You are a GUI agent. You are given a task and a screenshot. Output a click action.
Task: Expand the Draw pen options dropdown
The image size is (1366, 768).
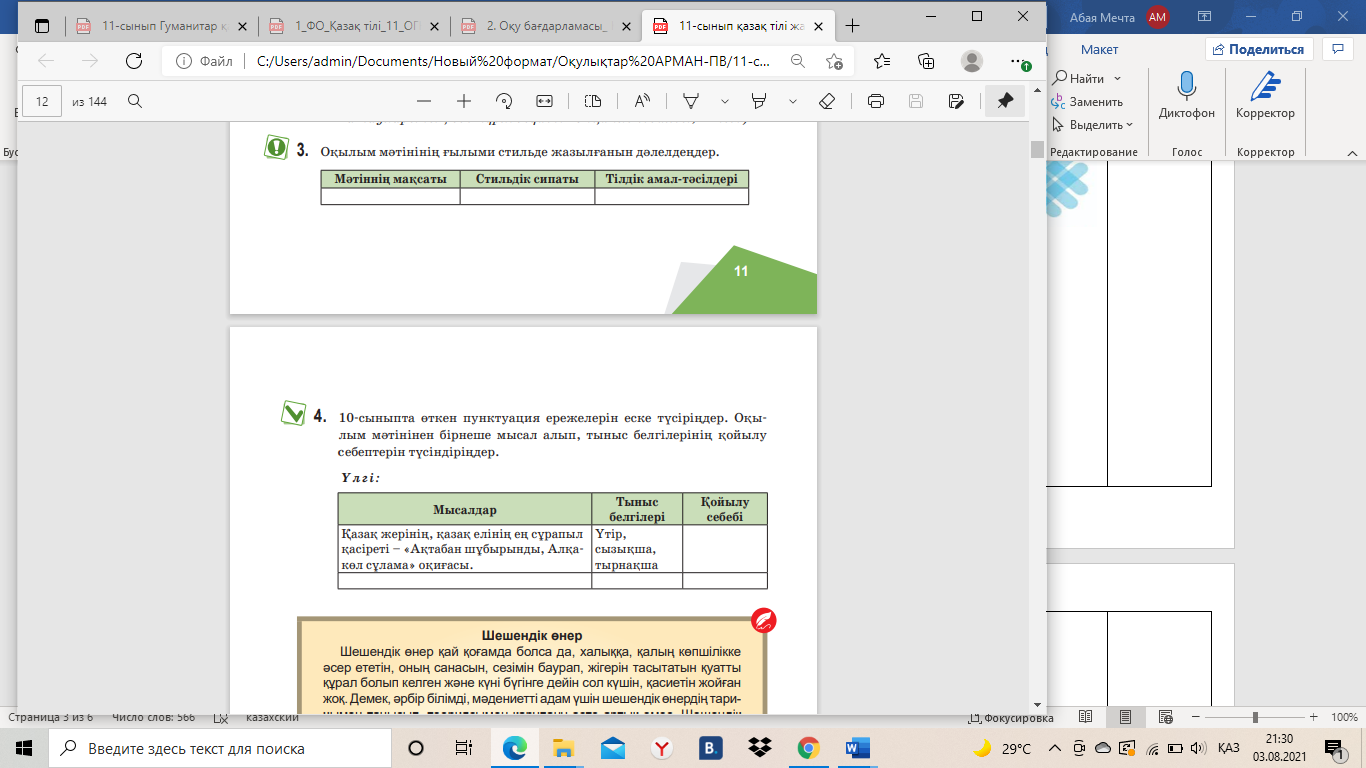[725, 101]
